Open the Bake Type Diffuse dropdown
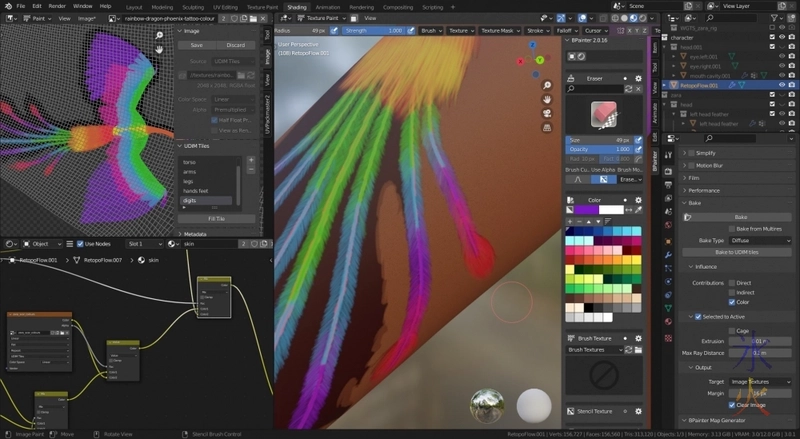Screen dimensions: 800x439 click(759, 240)
